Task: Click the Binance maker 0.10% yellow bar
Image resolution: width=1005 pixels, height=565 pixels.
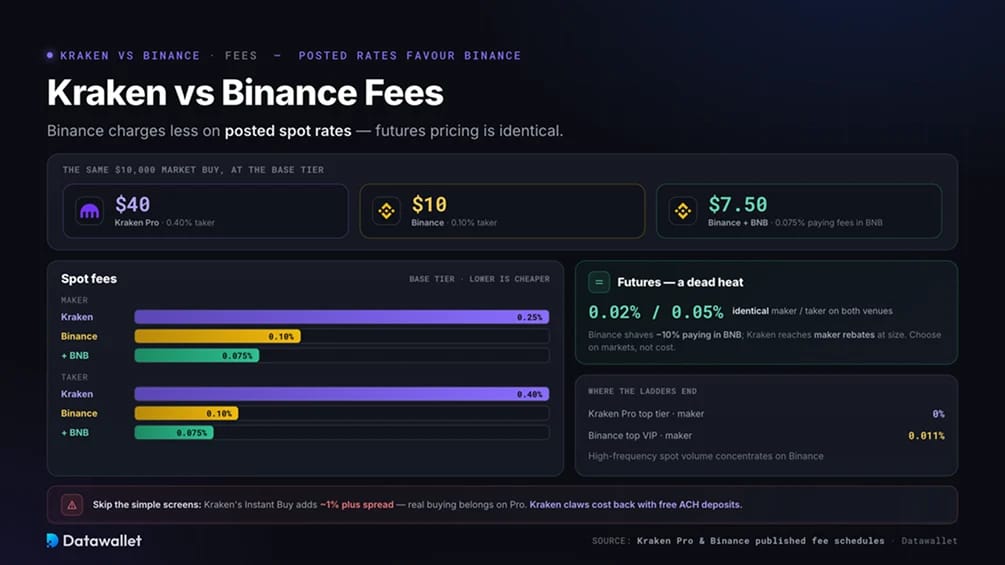Action: pyautogui.click(x=217, y=336)
